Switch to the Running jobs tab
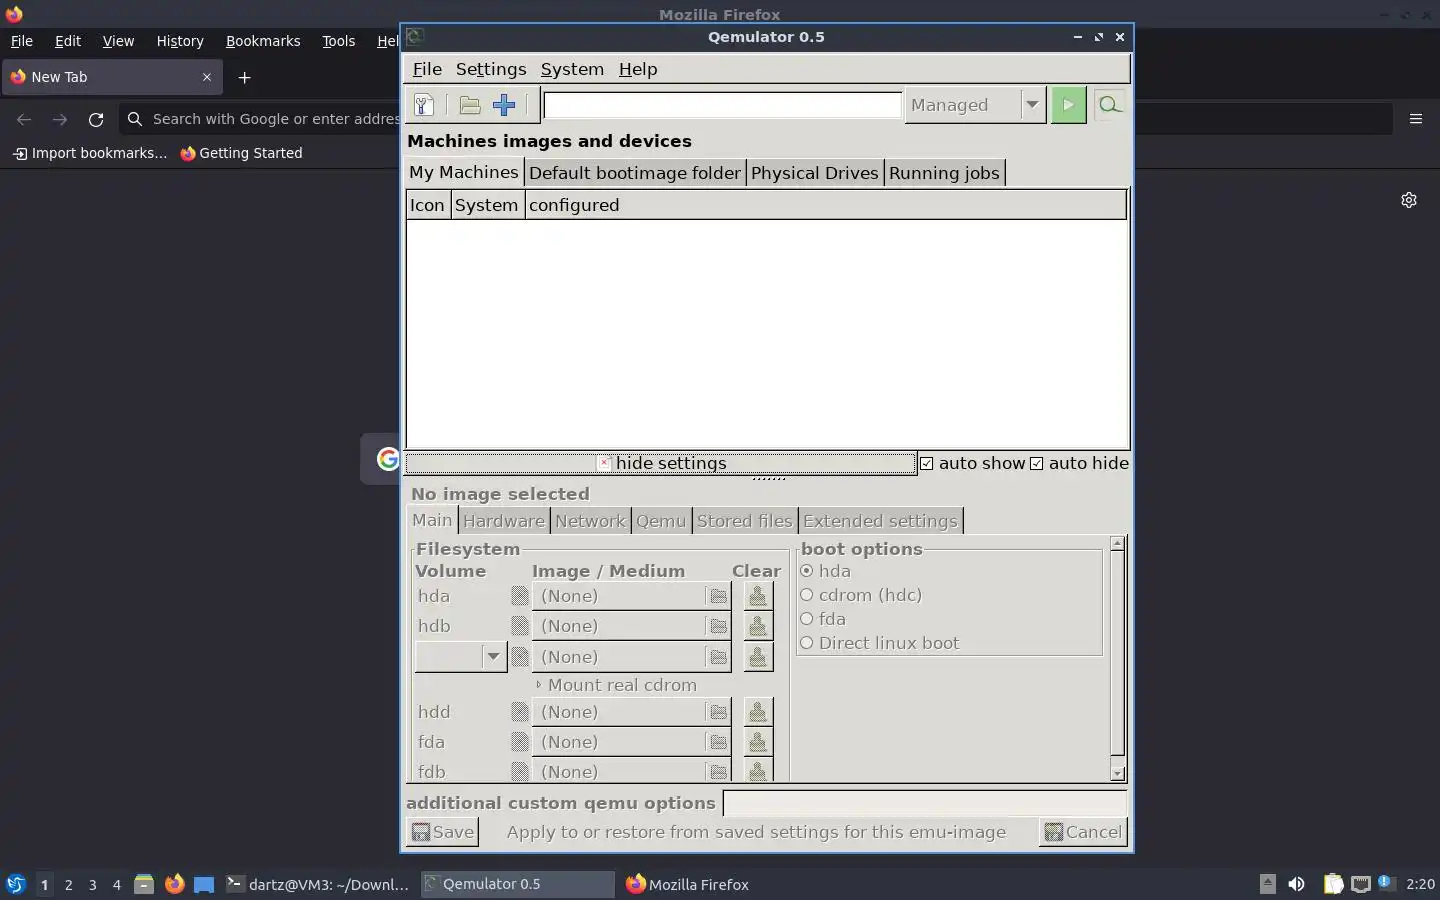 (944, 173)
